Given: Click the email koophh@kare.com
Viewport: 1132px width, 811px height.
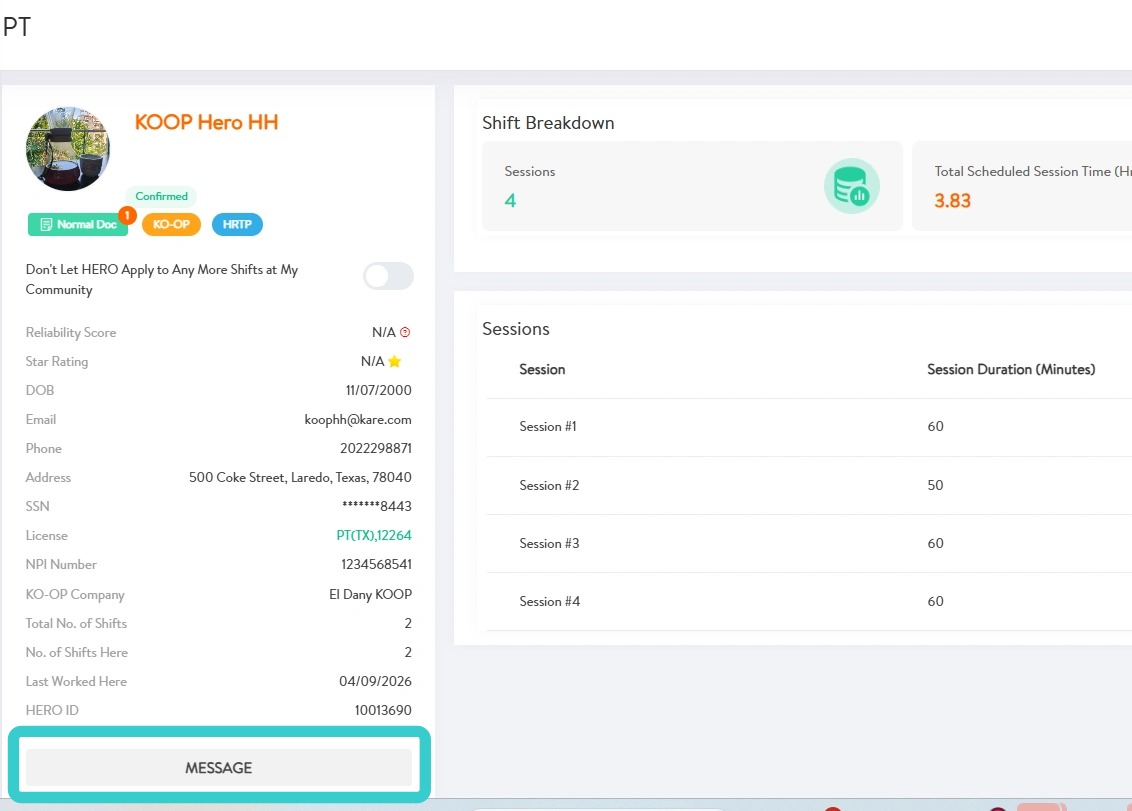Looking at the screenshot, I should point(358,420).
